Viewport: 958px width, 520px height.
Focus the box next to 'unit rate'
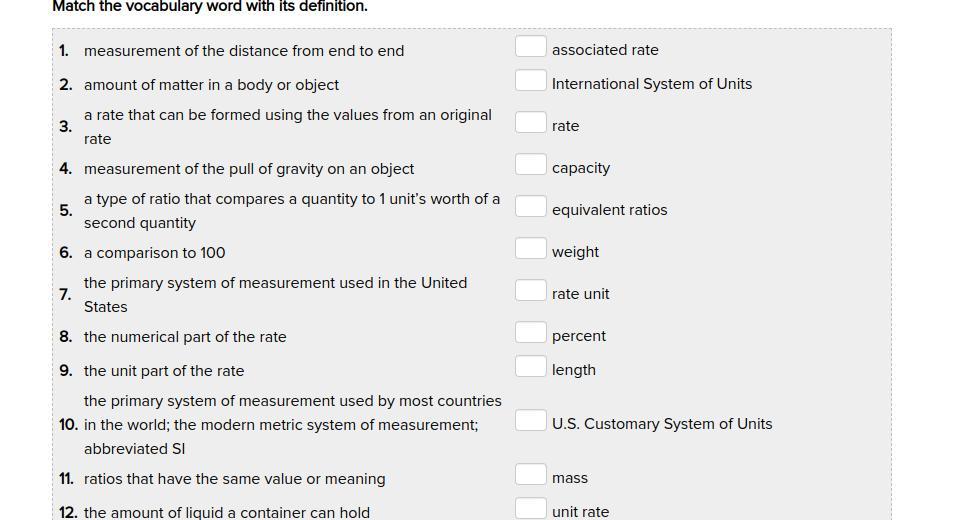point(530,508)
